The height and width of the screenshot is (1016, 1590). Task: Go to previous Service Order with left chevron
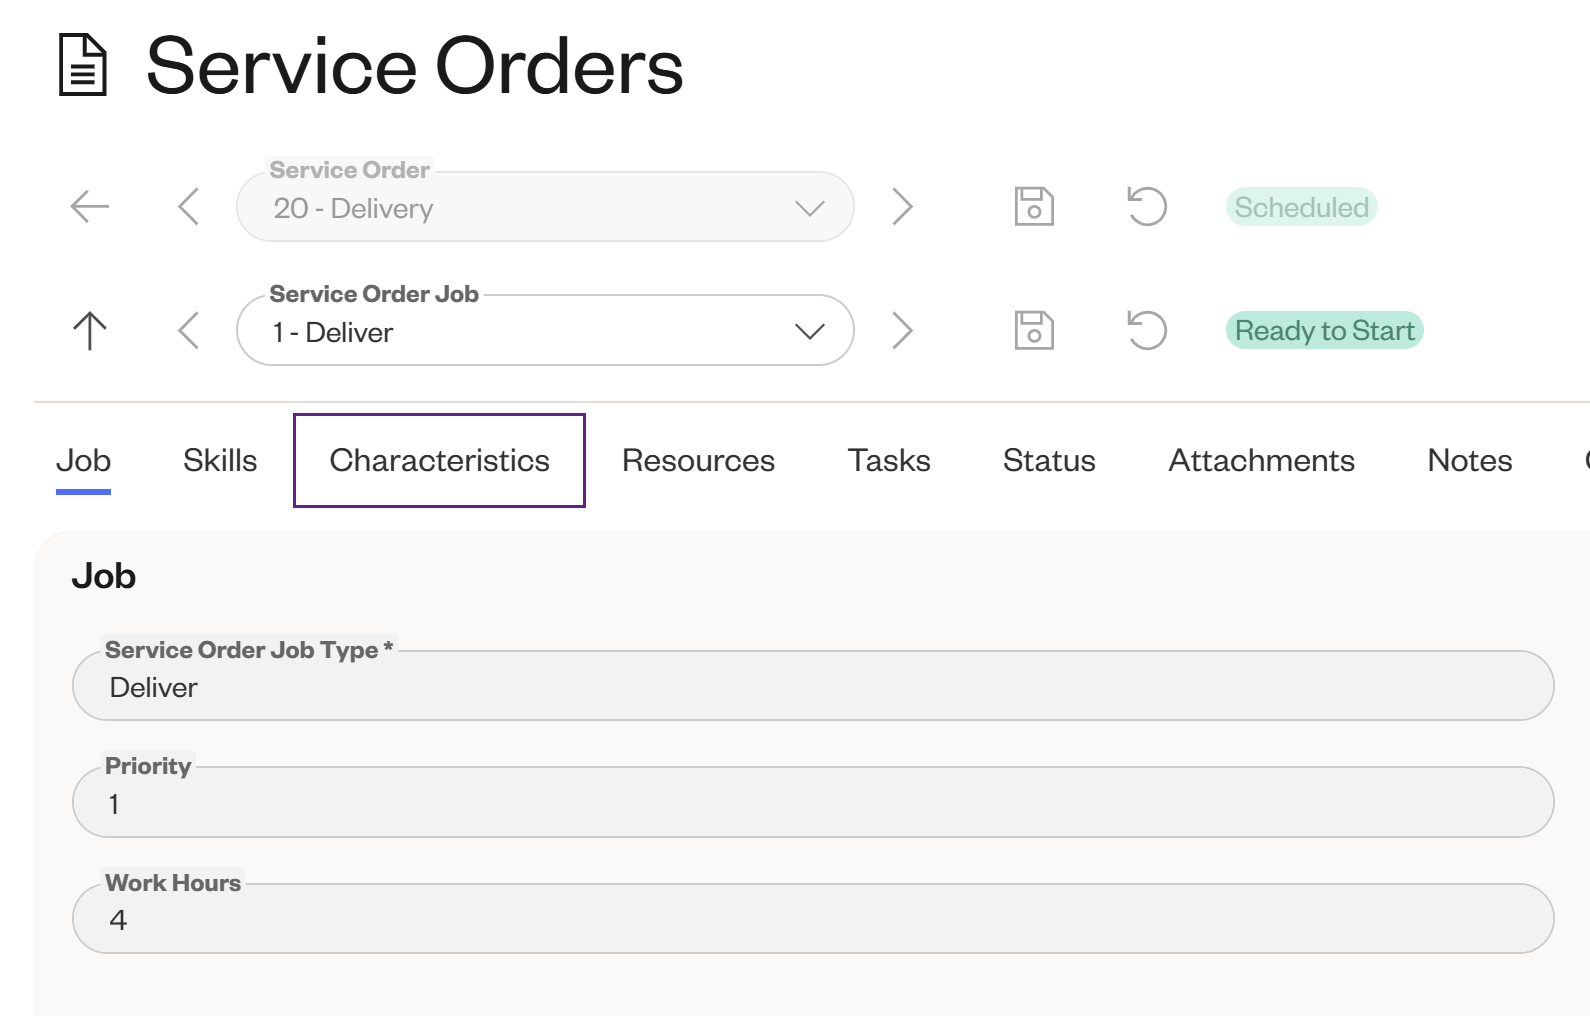(x=188, y=207)
